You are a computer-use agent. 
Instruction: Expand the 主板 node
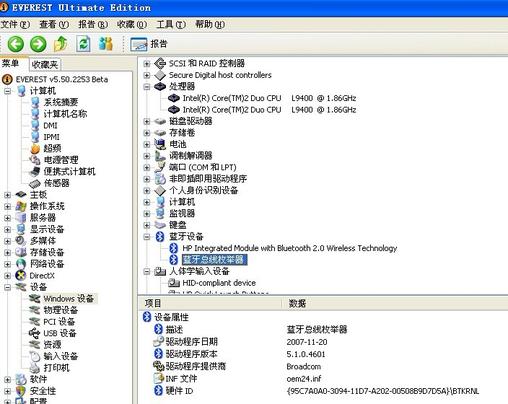(7, 195)
